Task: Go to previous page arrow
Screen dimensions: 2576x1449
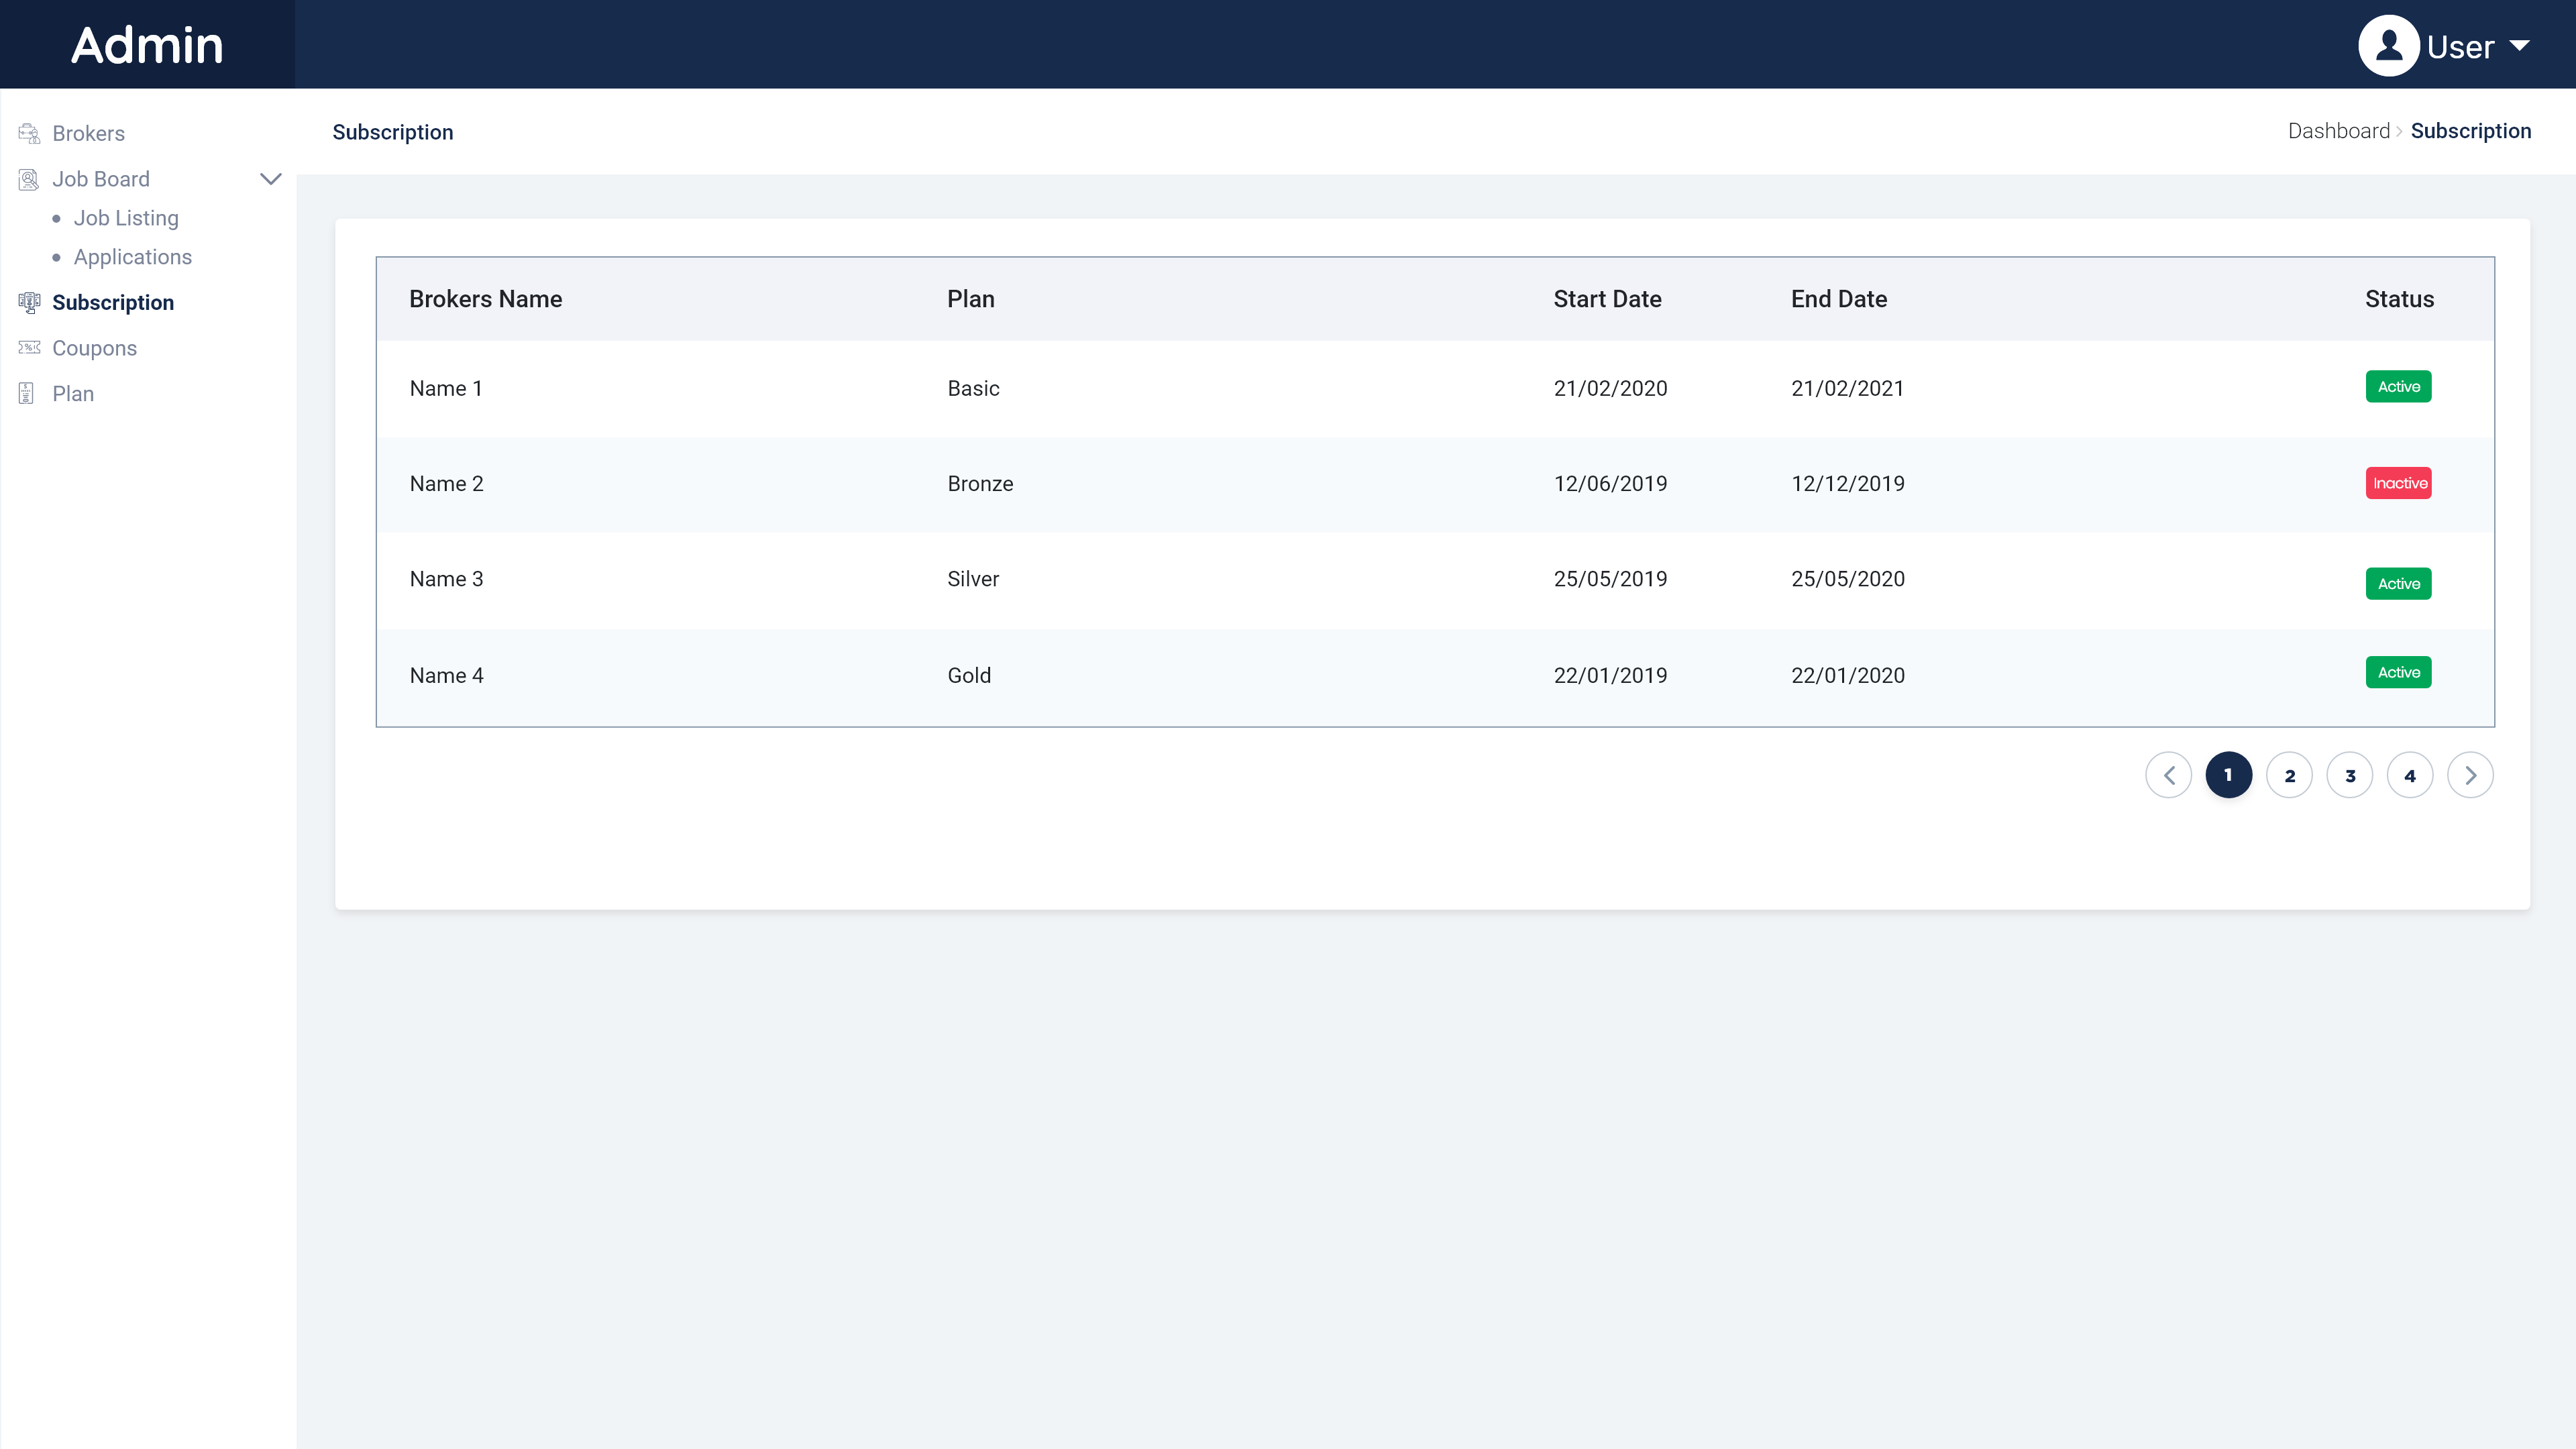Action: [x=2168, y=775]
